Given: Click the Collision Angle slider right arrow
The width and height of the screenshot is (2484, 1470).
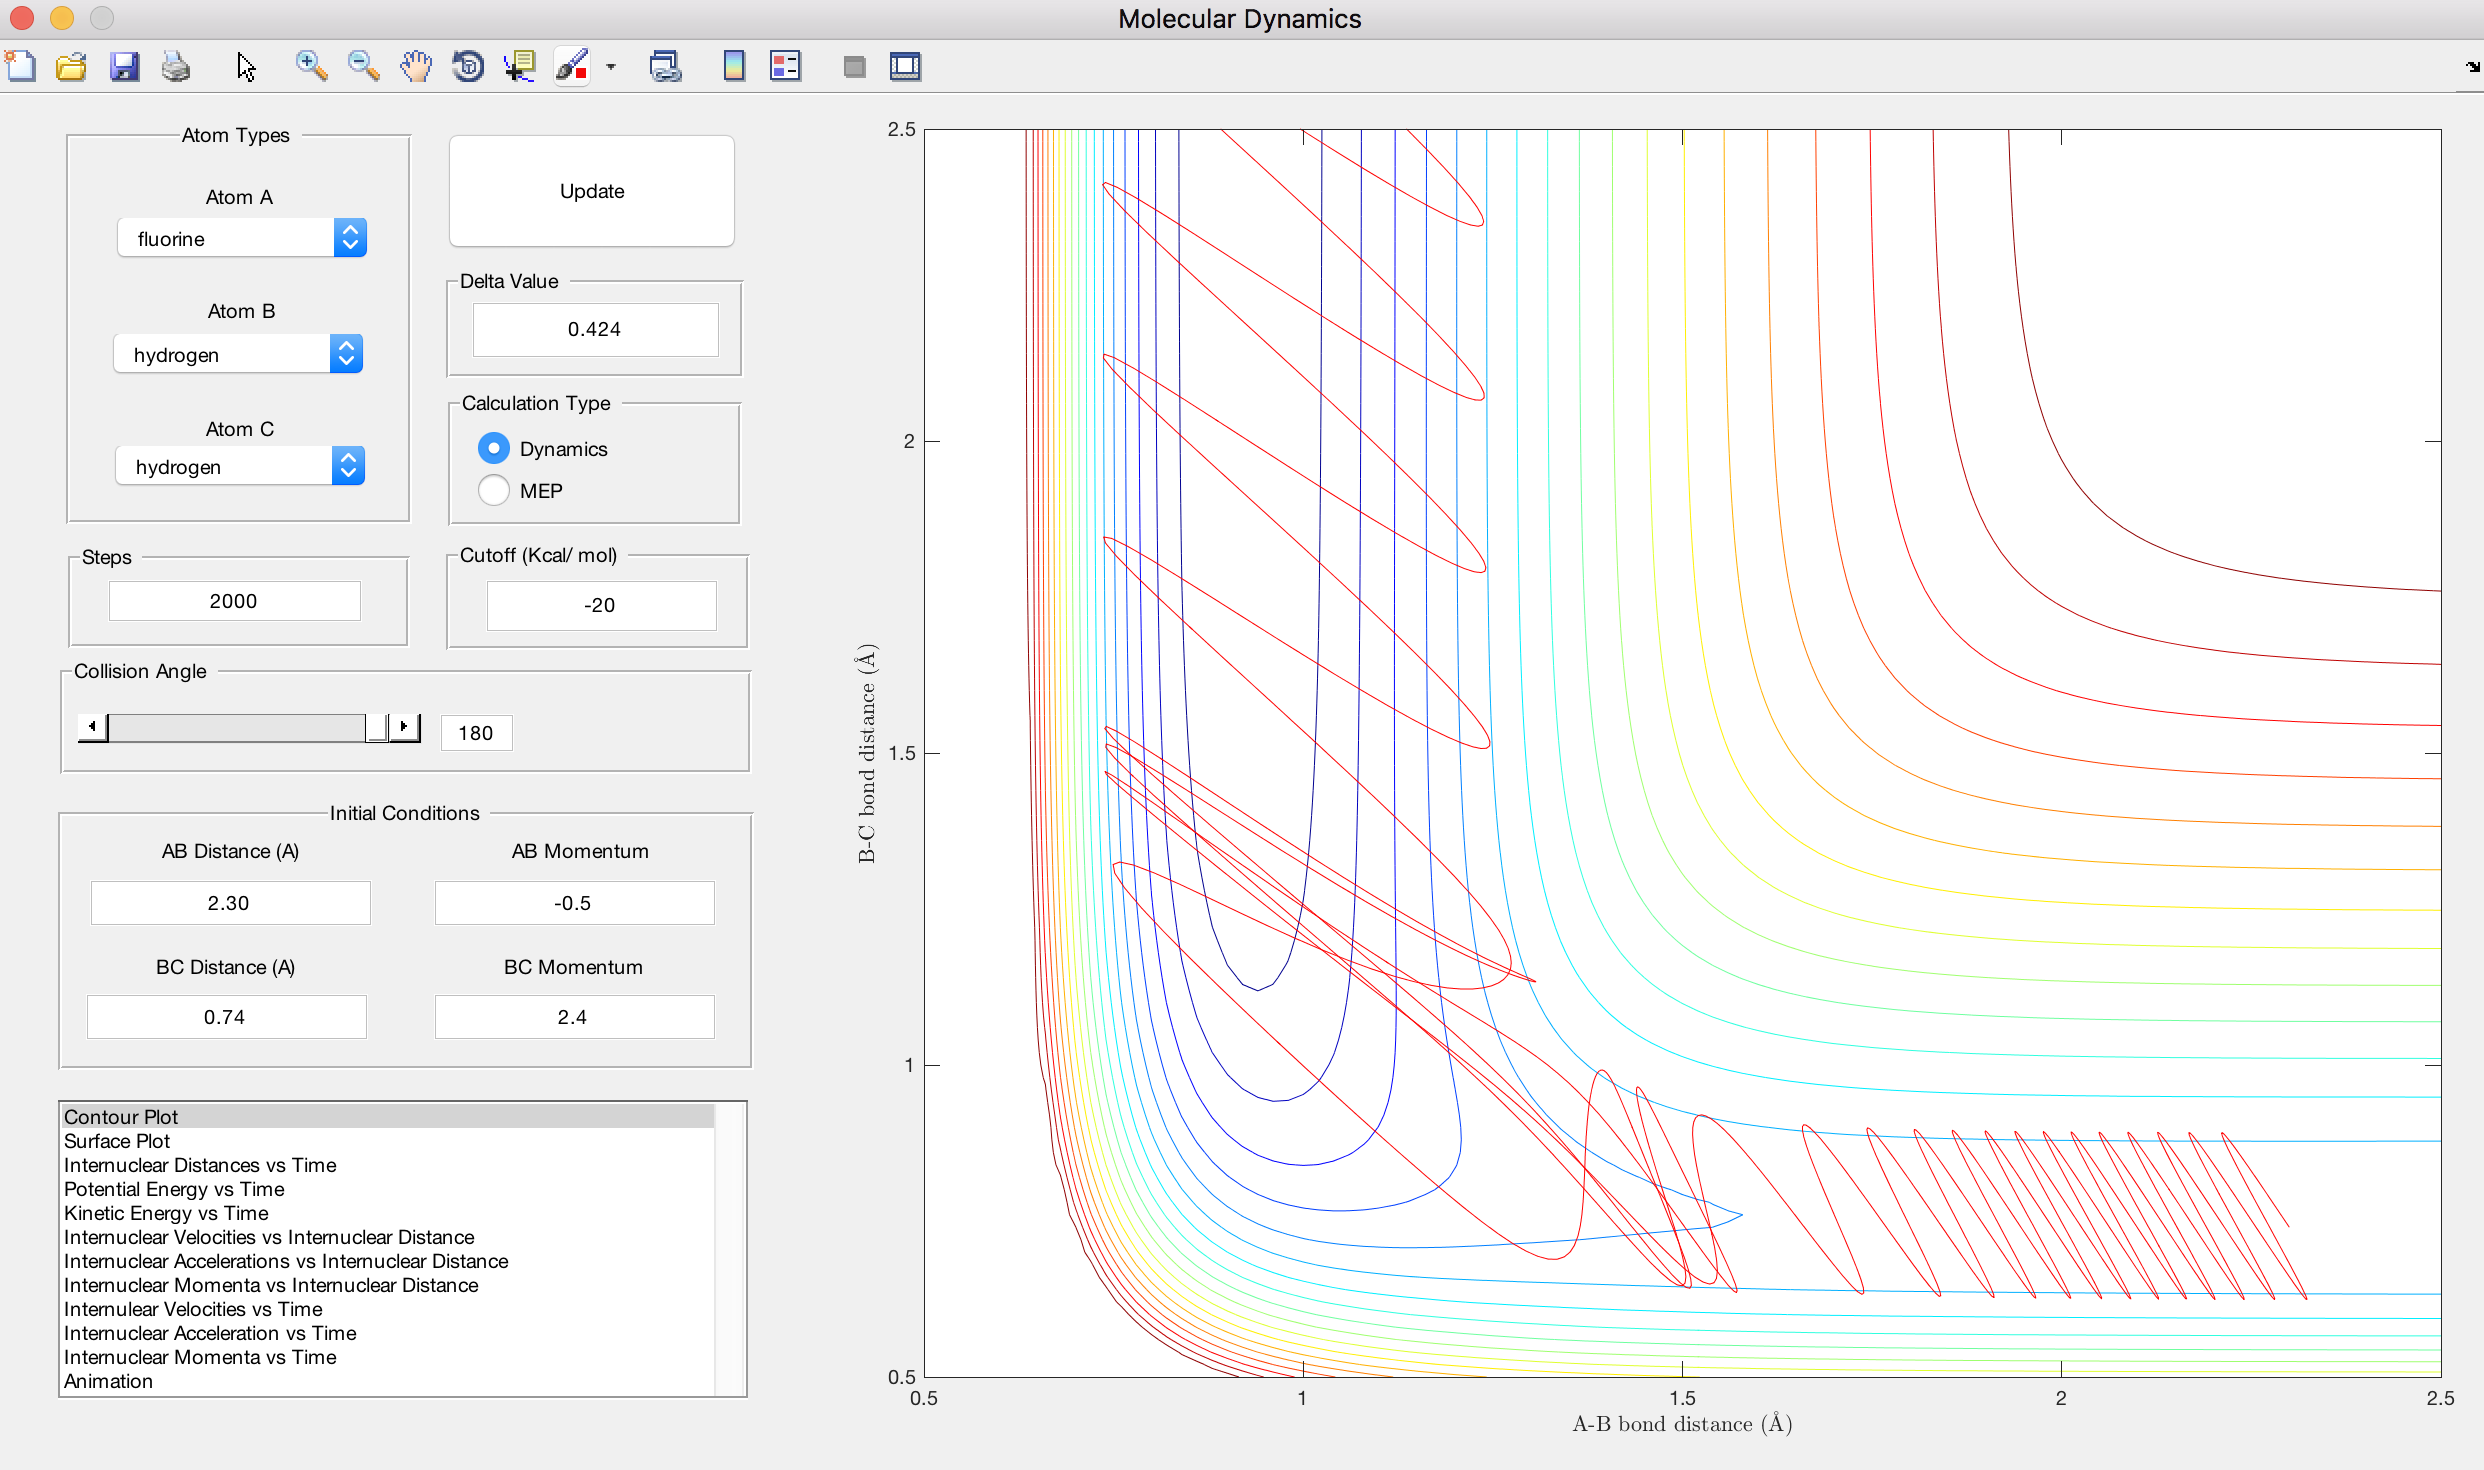Looking at the screenshot, I should click(x=404, y=727).
